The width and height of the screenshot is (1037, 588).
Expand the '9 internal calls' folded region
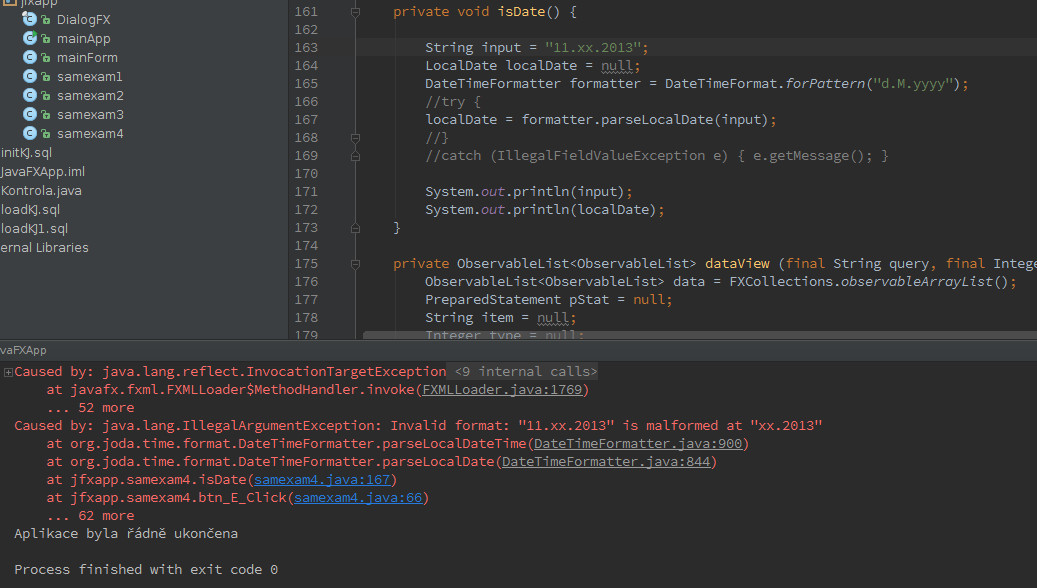click(x=520, y=372)
